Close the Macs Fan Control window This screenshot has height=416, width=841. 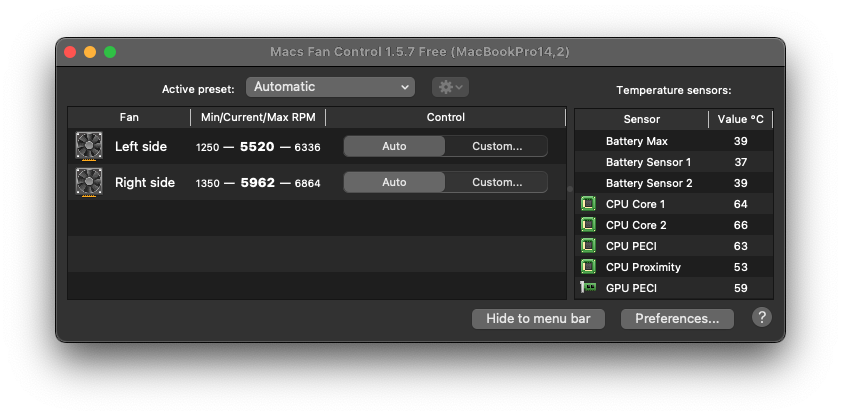[x=70, y=52]
